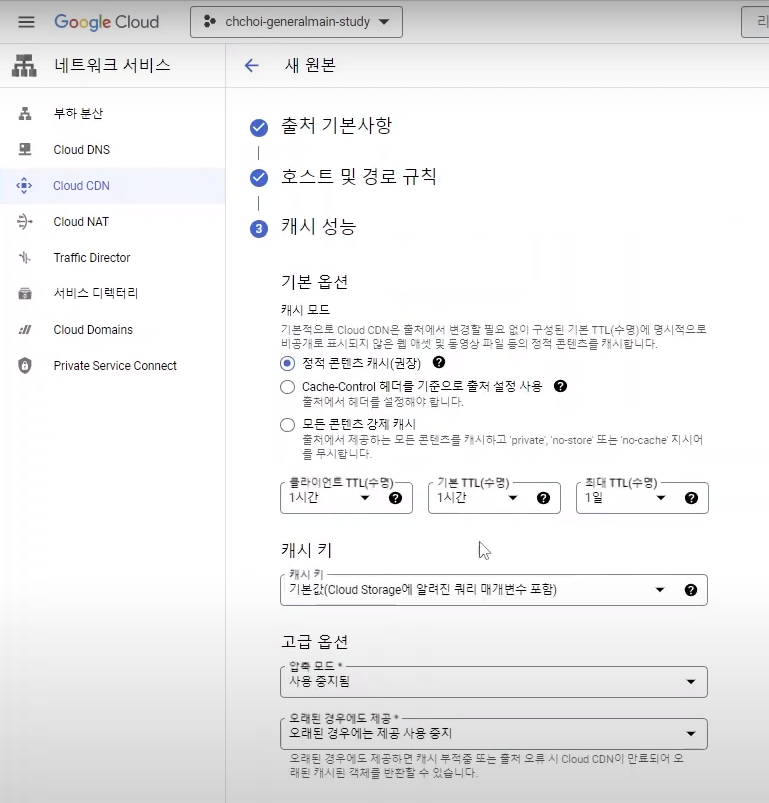Screen dimensions: 769x803
Task: Click the Private Service Connect shield icon
Action: [25, 366]
